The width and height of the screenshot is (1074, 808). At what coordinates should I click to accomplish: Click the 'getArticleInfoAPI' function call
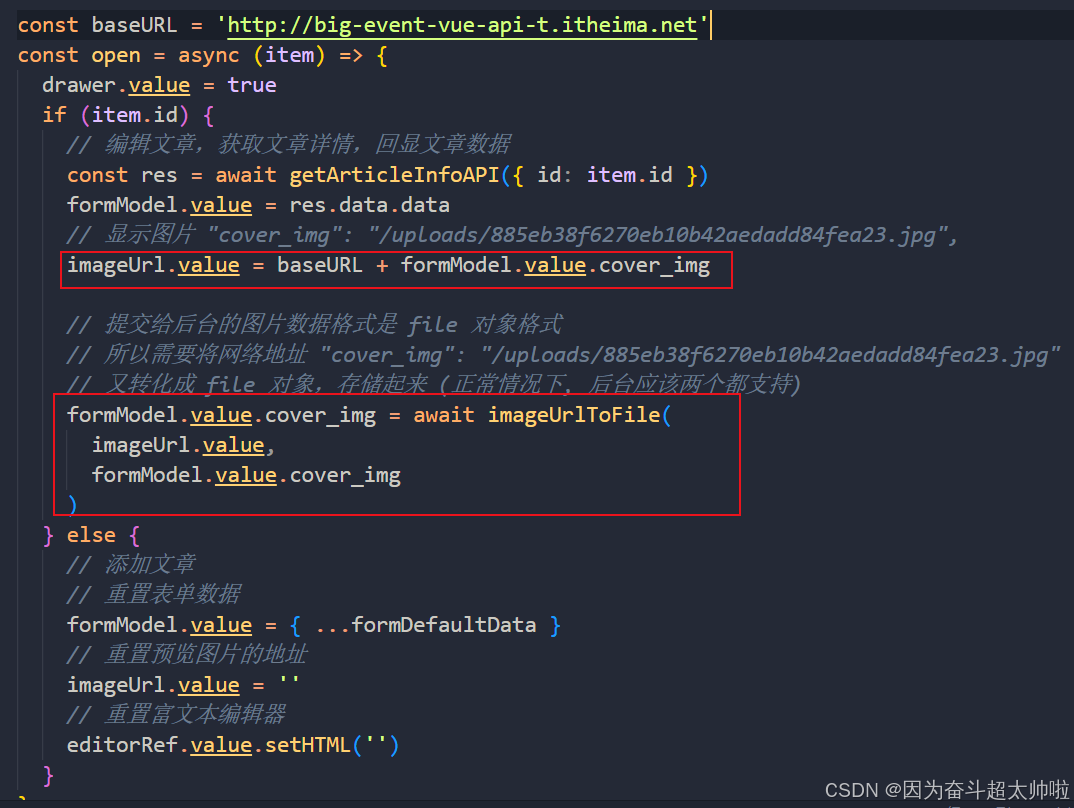pos(394,175)
